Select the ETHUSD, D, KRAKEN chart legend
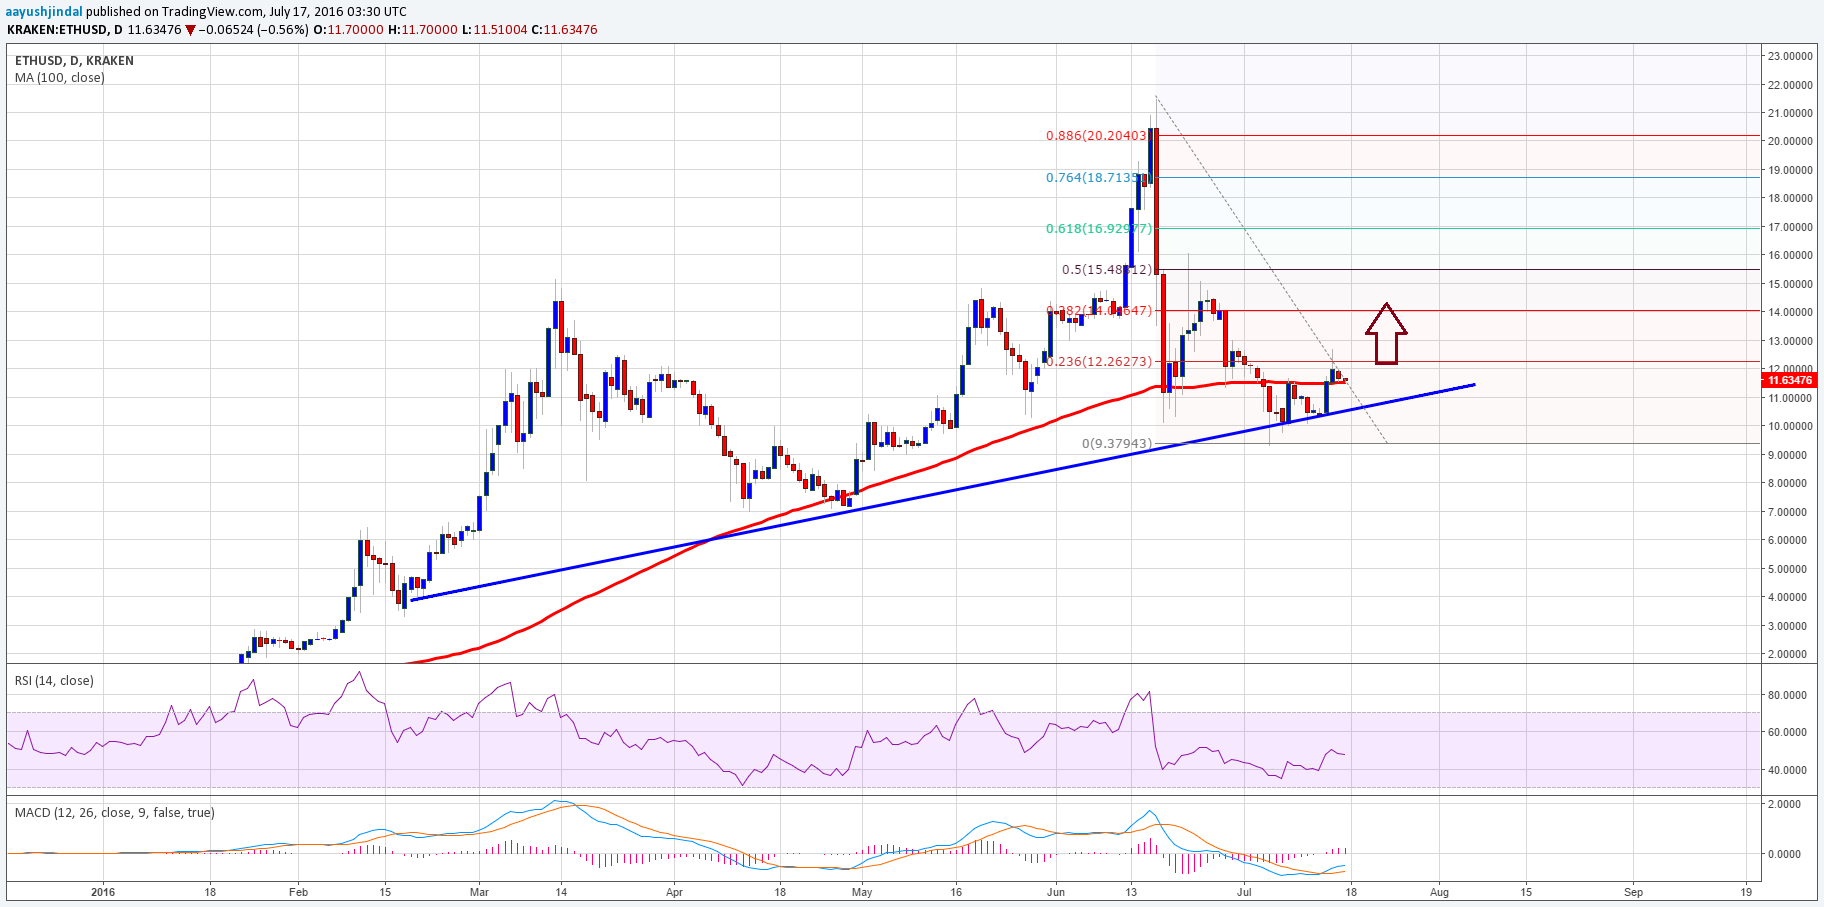The width and height of the screenshot is (1824, 907). point(74,61)
